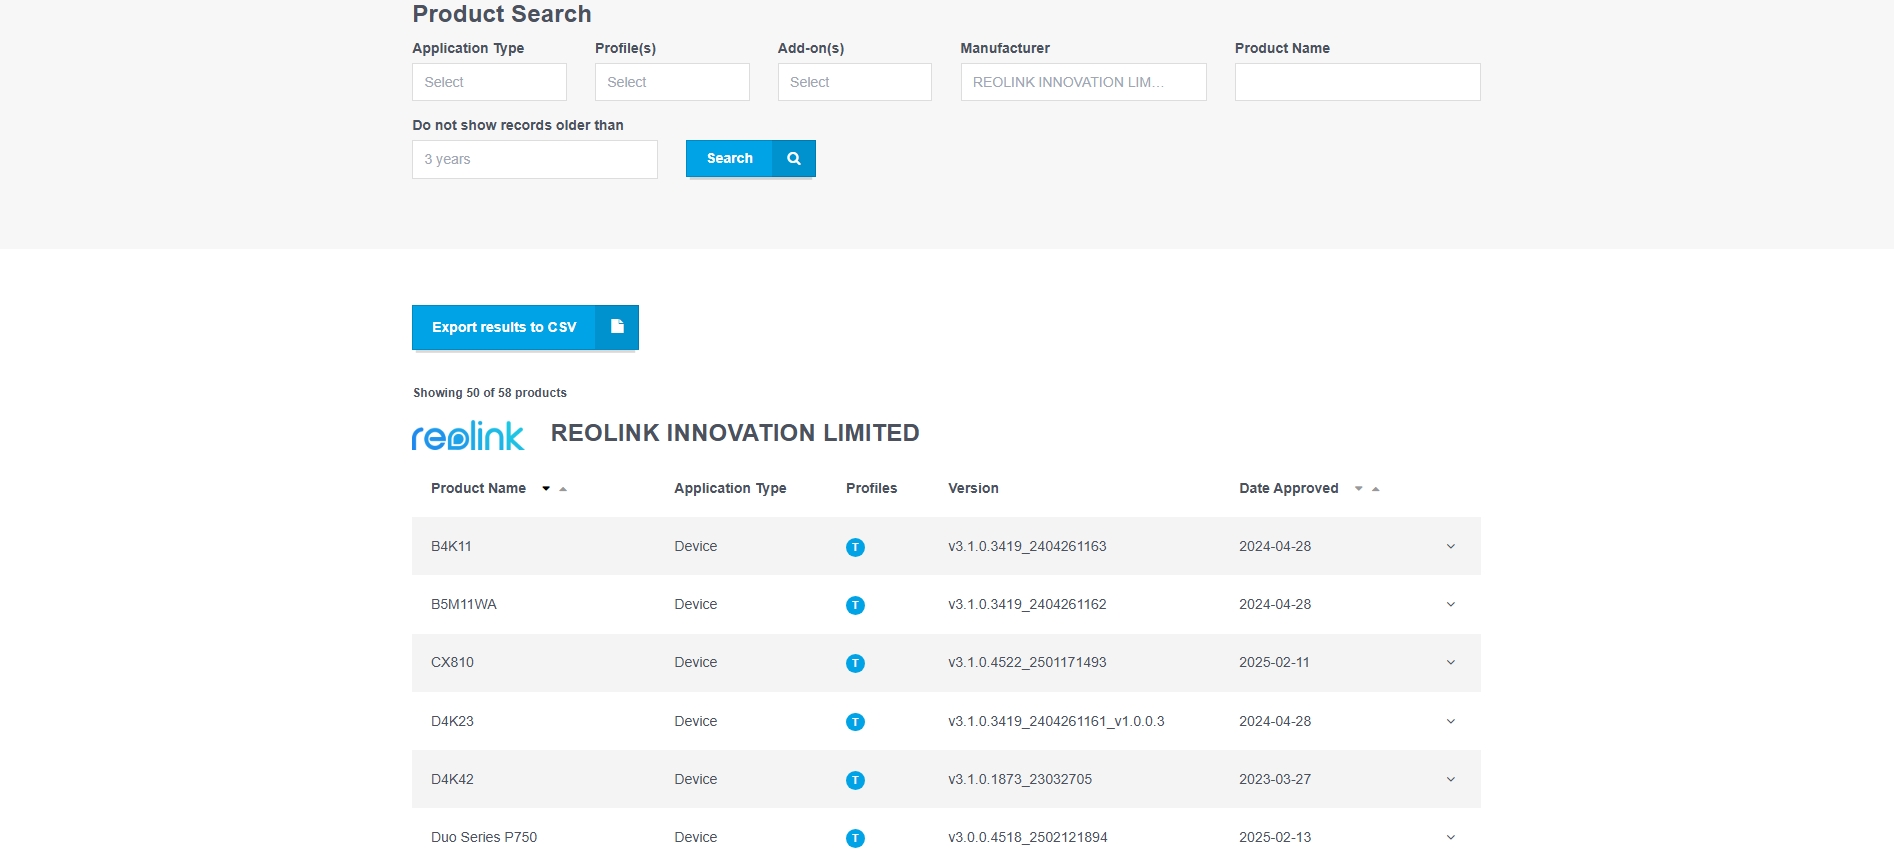Open the Add-on(s) select dropdown
The width and height of the screenshot is (1894, 867).
854,82
